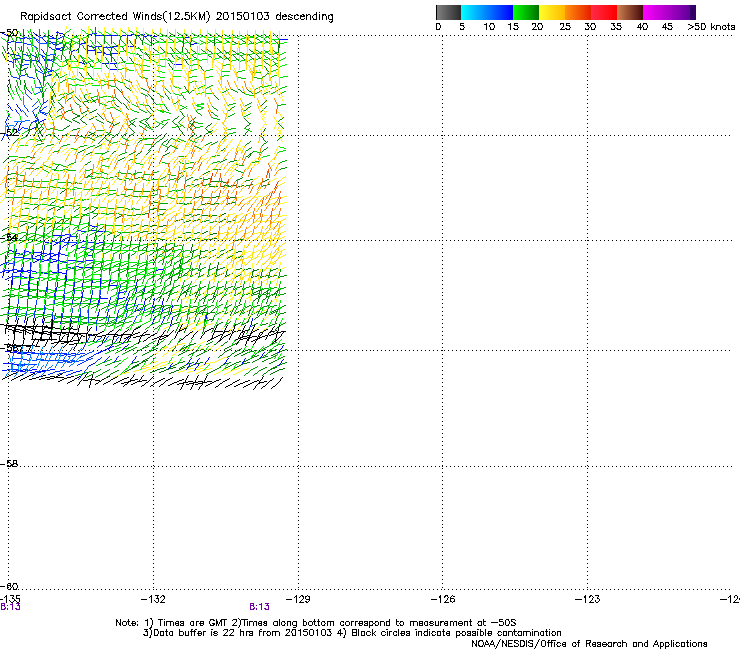
Task: Click the '45' legend scale label
Action: pos(667,27)
